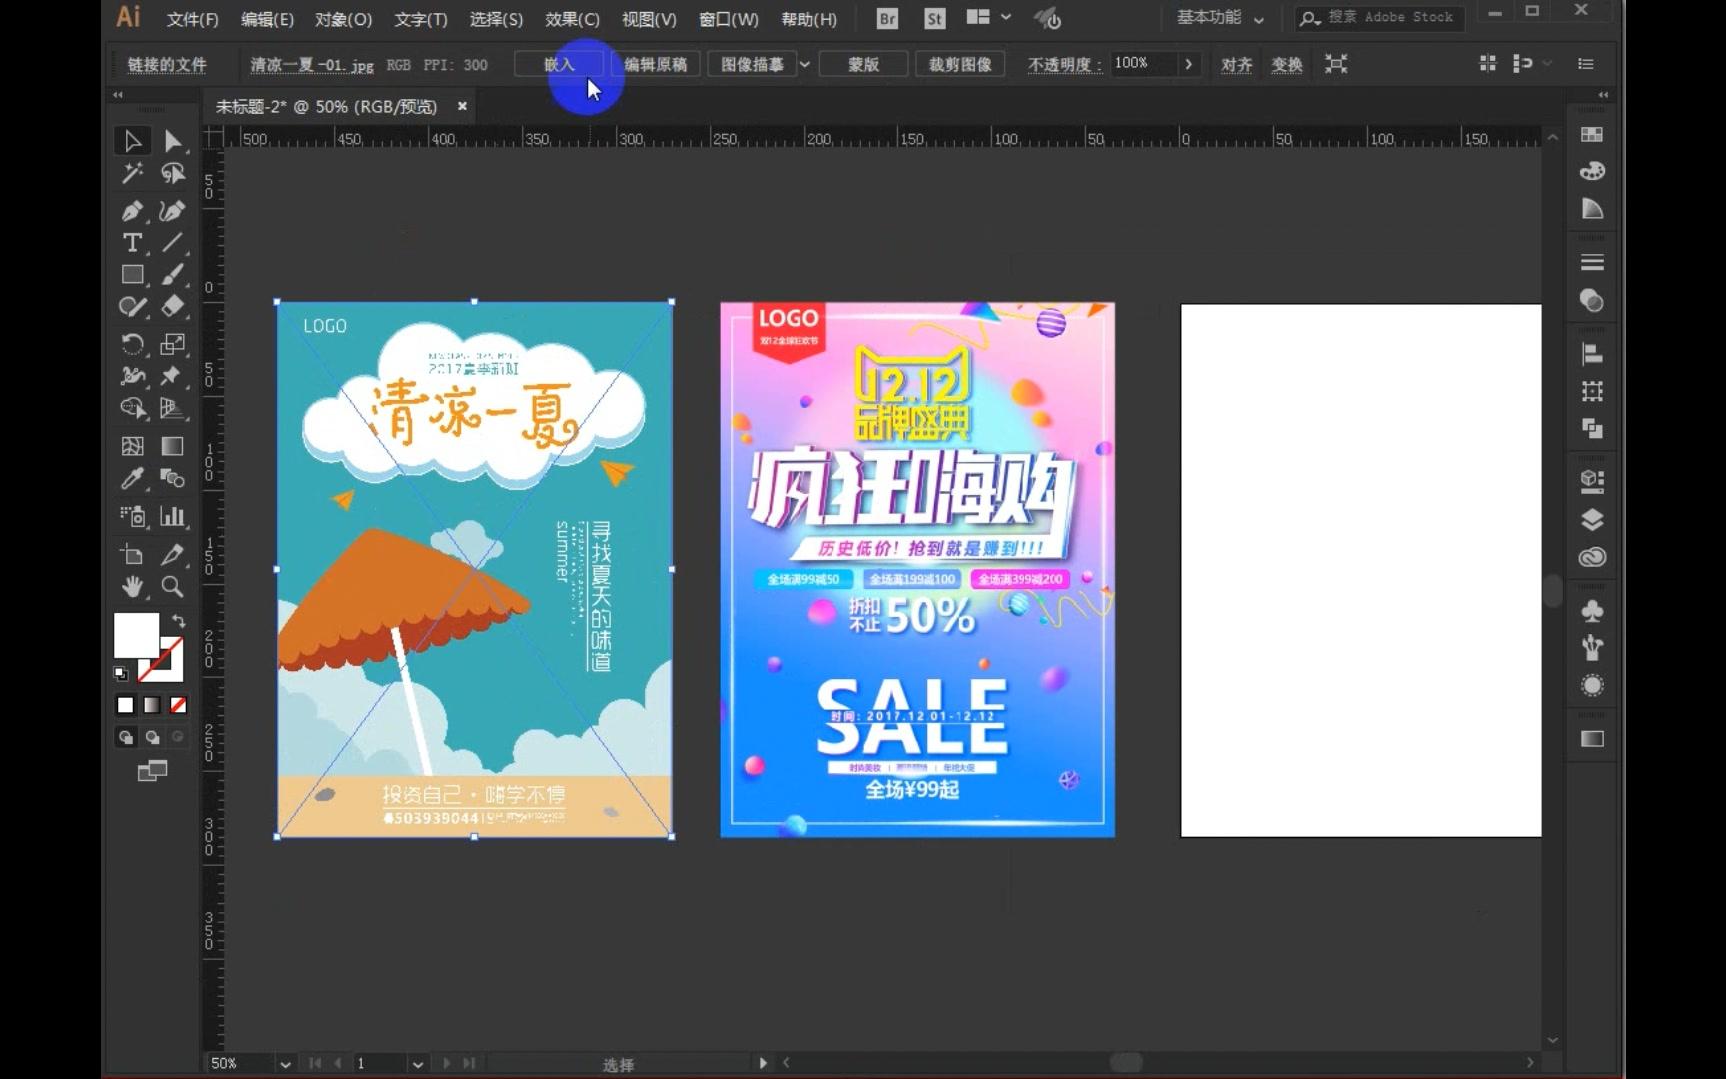
Task: Click the 蒙版 button
Action: 862,63
